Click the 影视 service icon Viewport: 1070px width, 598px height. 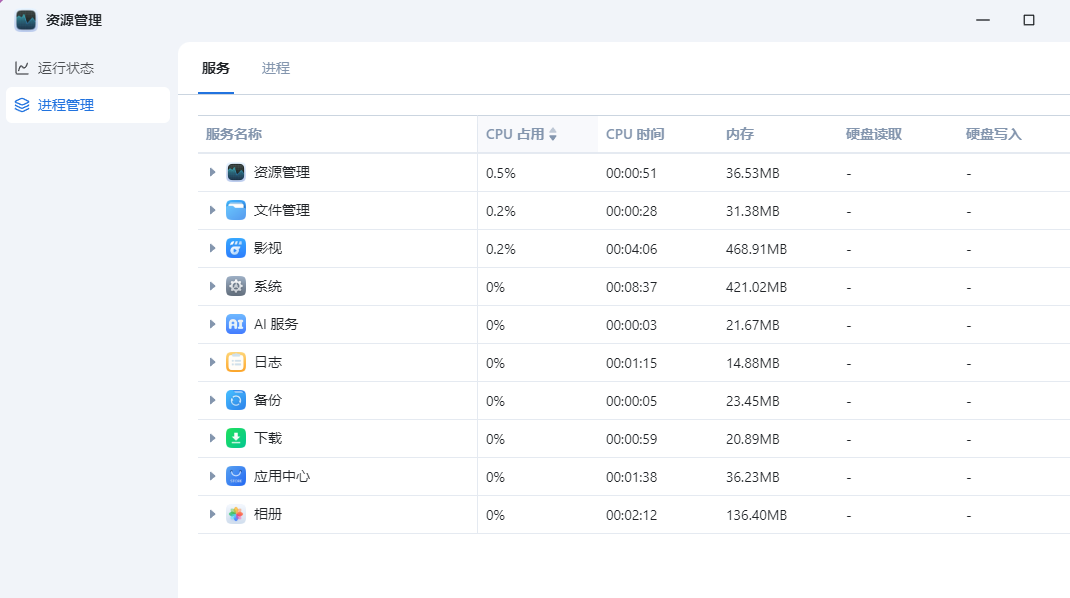236,248
